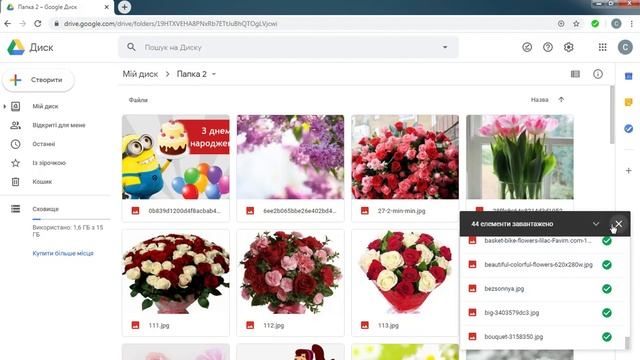Click green checkmark beside bezsonnya.jpg

(x=607, y=289)
